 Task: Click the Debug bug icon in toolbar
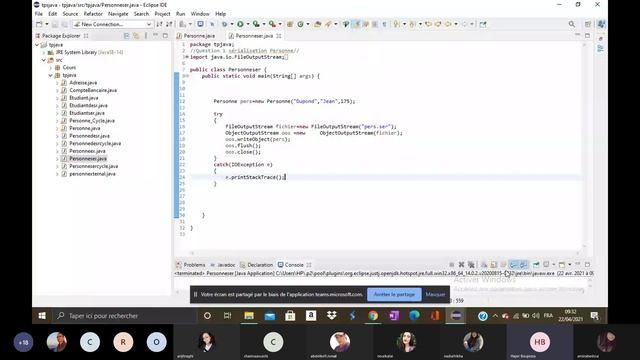tap(224, 24)
